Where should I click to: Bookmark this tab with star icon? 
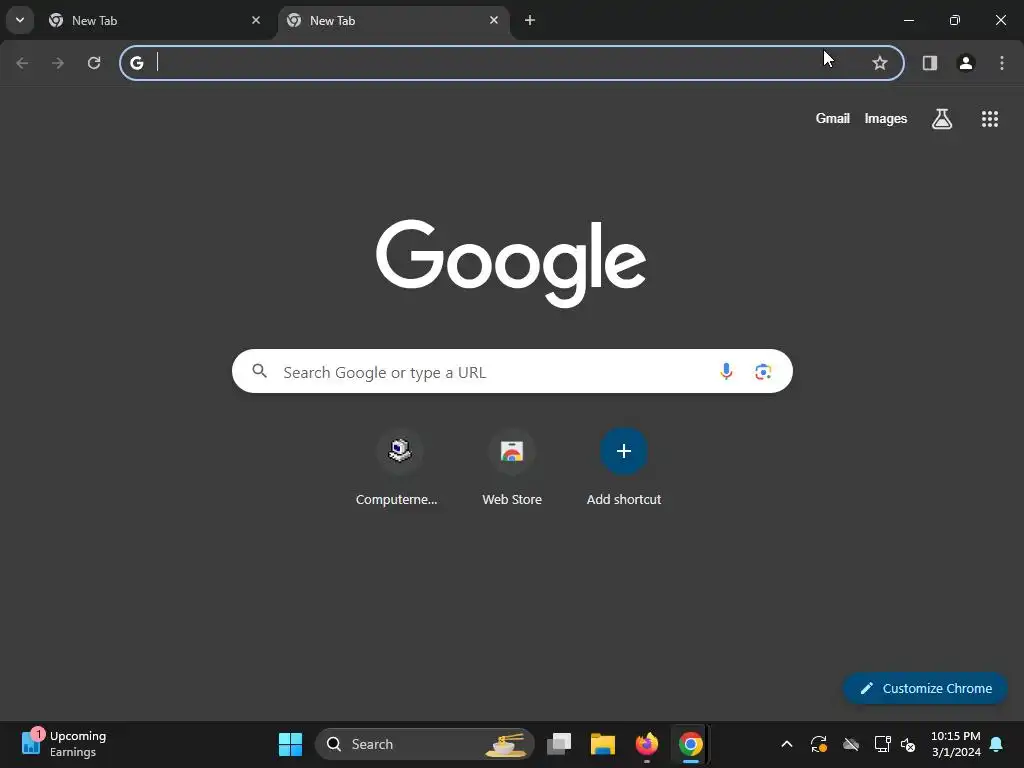(880, 63)
